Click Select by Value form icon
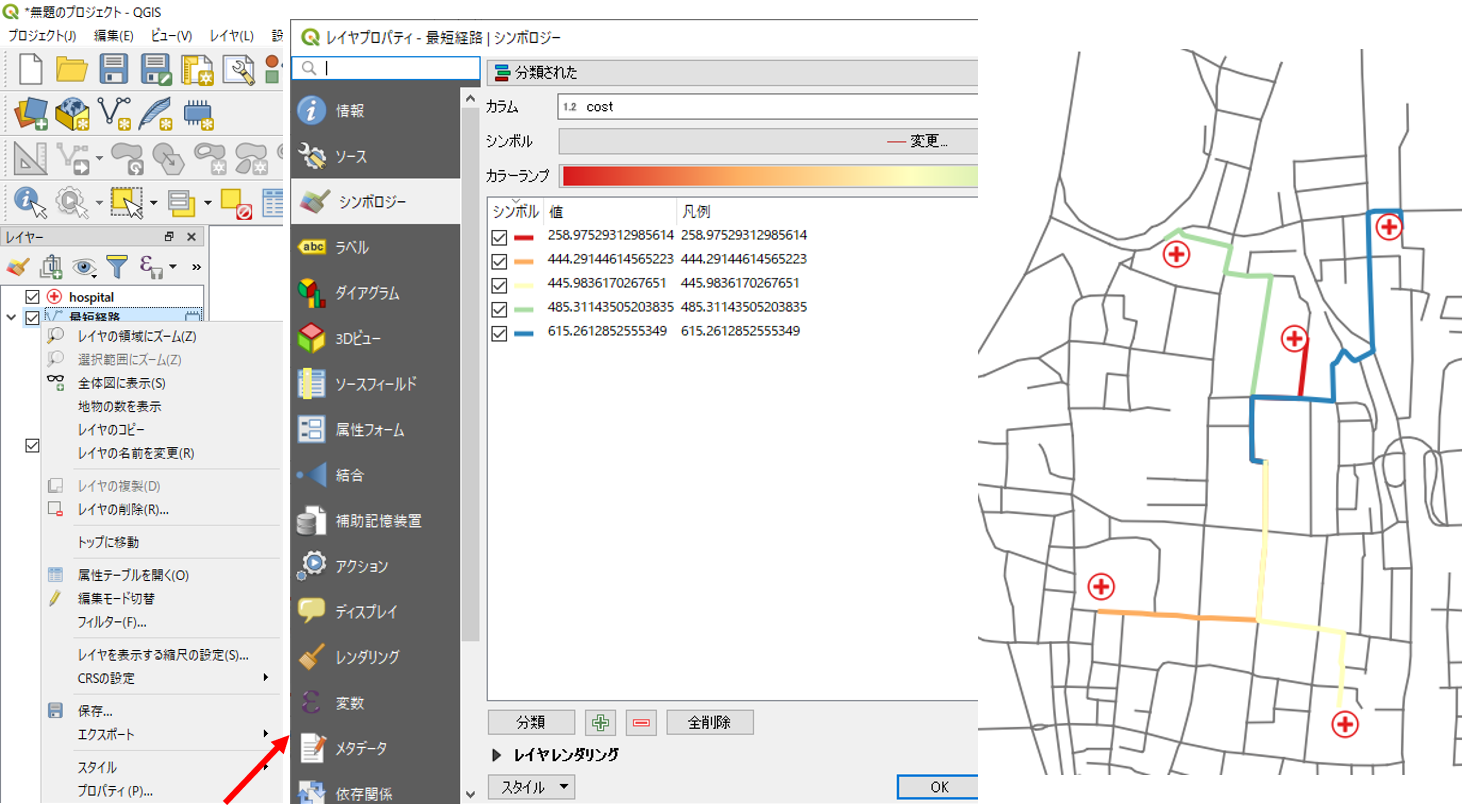 [x=182, y=202]
